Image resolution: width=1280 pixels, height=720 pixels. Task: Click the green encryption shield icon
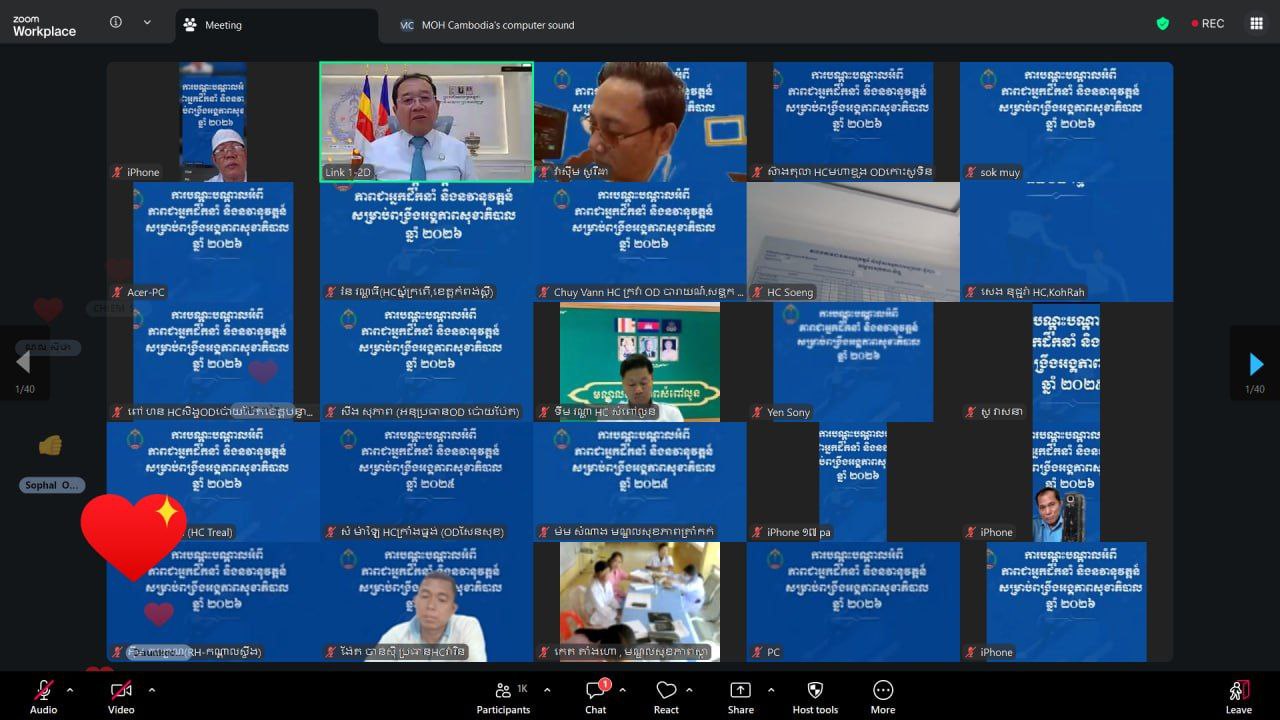[1162, 24]
